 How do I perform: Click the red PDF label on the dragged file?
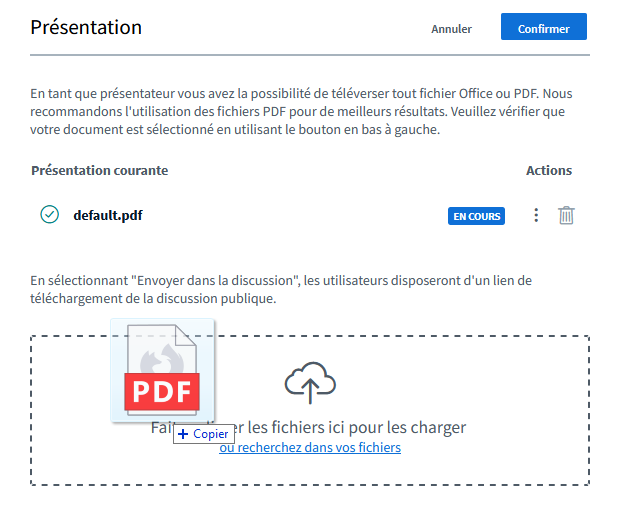coord(162,391)
